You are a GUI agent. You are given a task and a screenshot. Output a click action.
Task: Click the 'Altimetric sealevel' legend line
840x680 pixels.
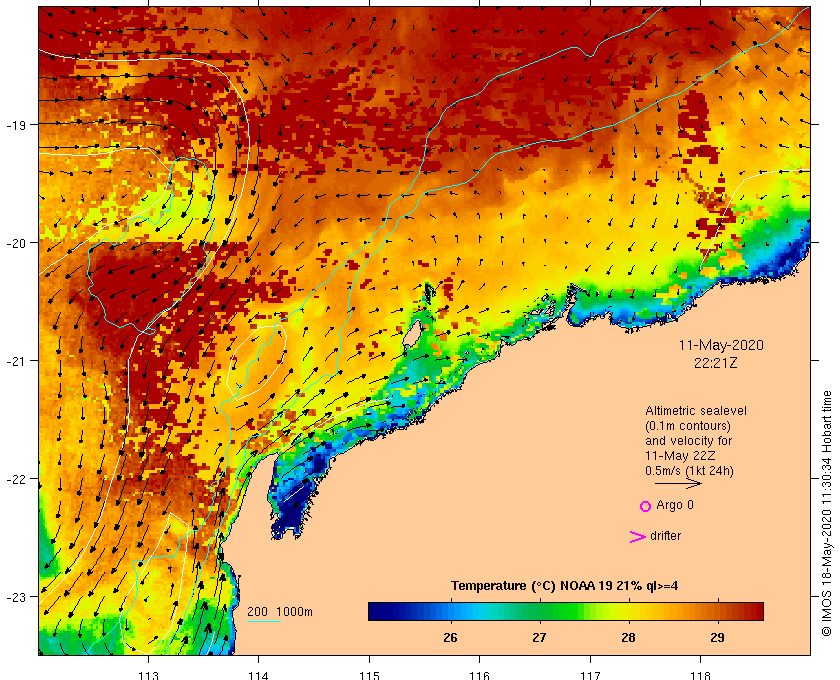pyautogui.click(x=695, y=411)
